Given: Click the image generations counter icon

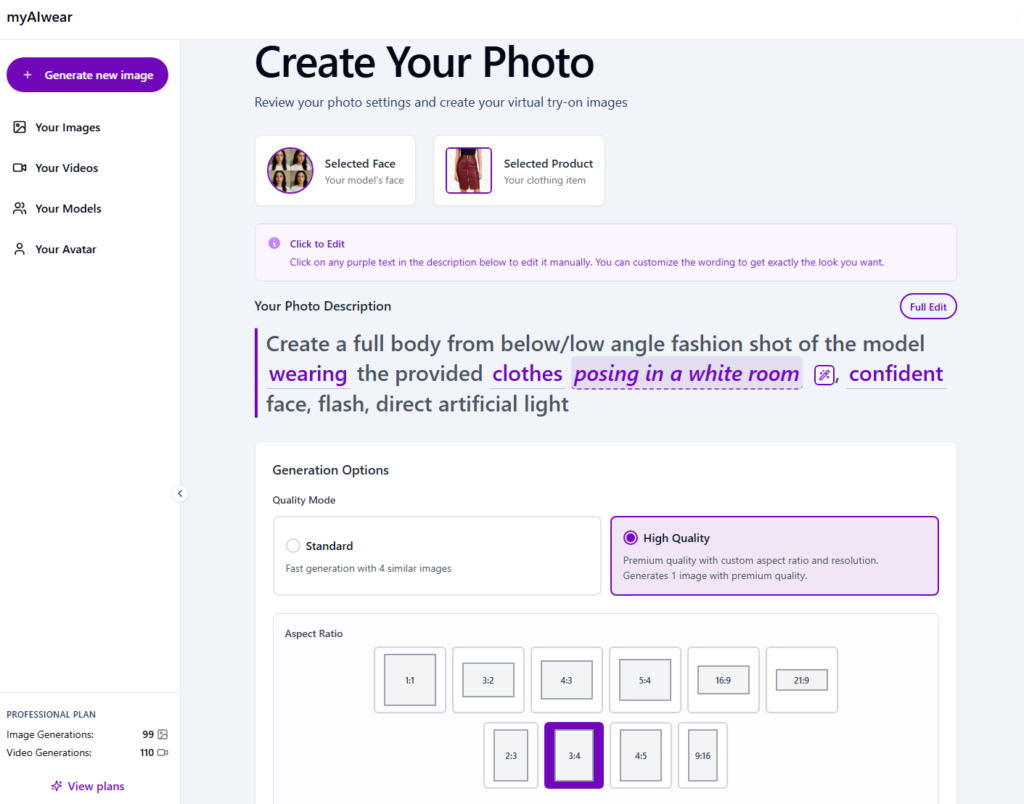Looking at the screenshot, I should click(163, 735).
